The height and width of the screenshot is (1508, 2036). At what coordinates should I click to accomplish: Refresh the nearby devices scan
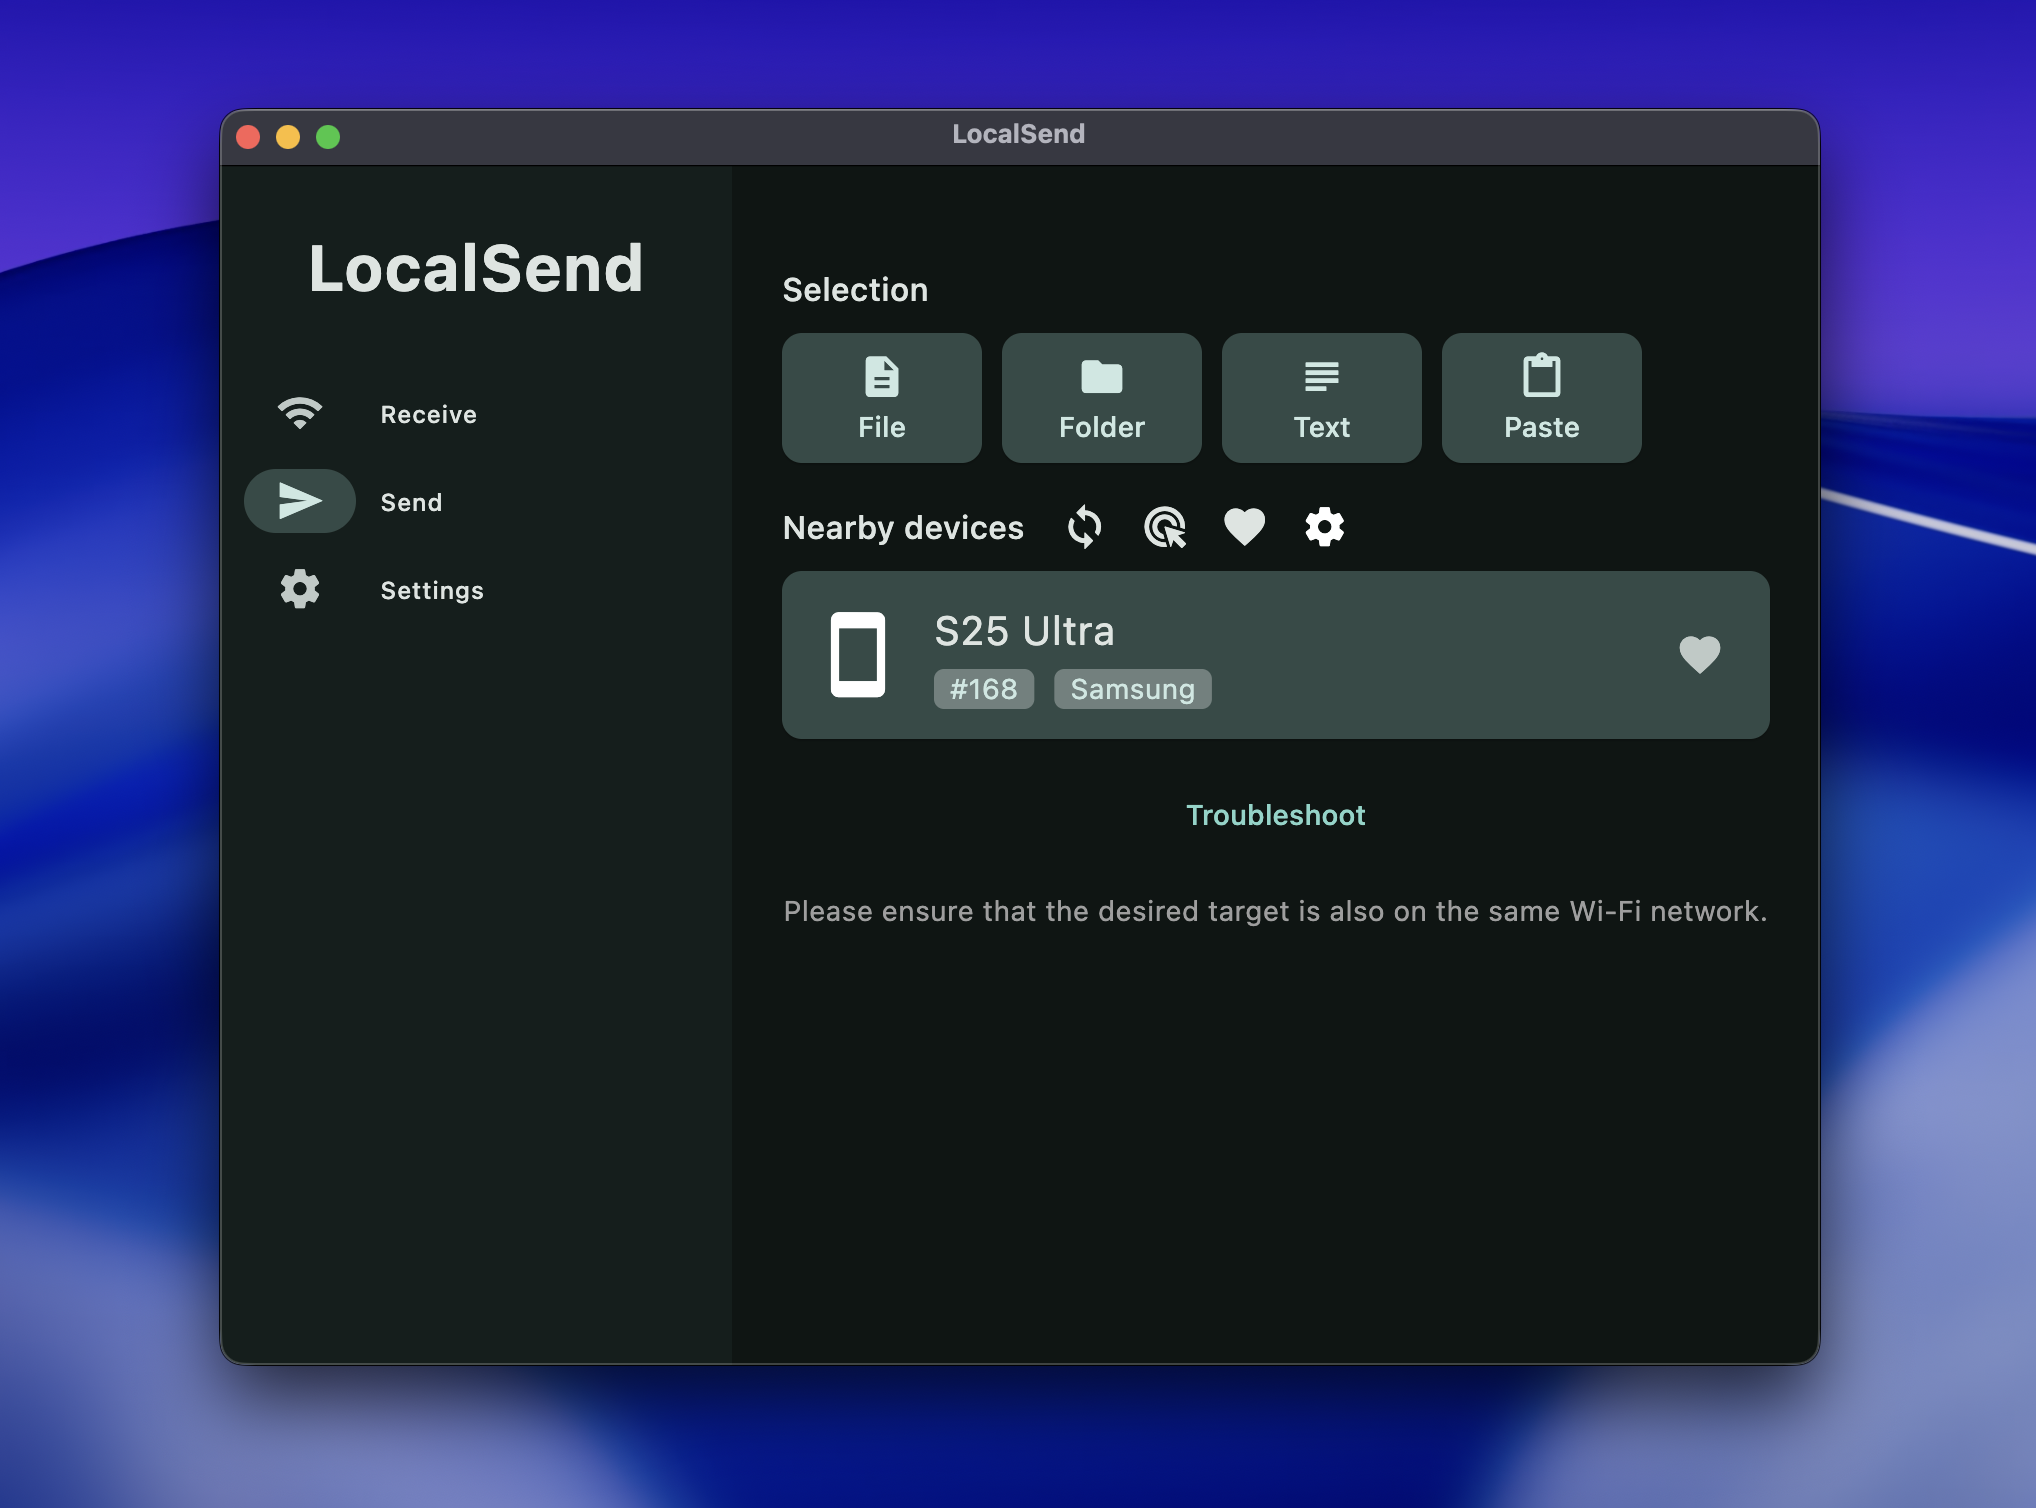click(1084, 527)
